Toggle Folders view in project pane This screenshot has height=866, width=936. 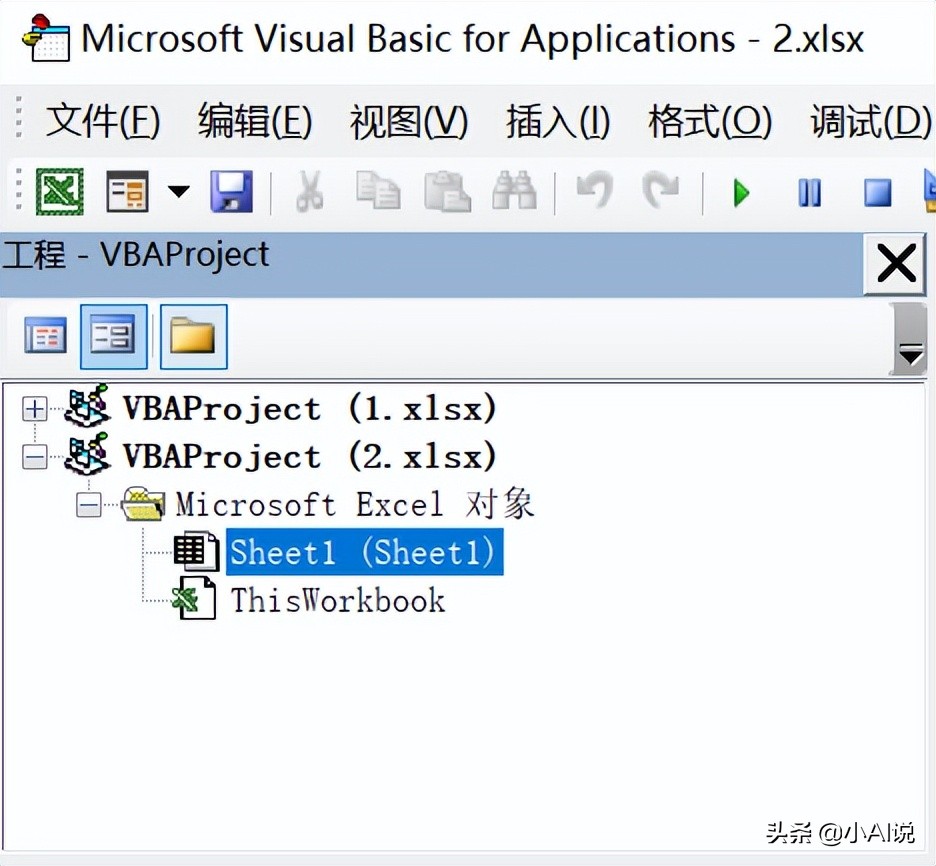pos(193,337)
